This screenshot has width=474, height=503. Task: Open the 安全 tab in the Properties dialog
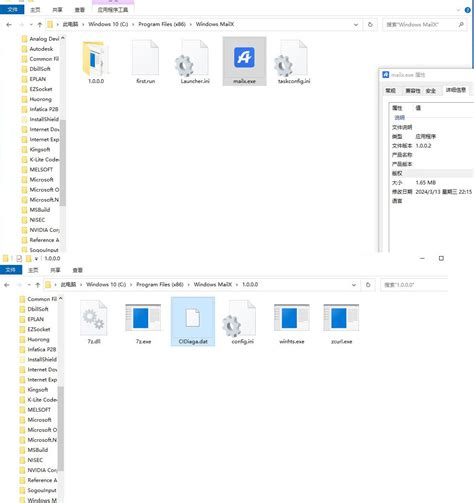[x=431, y=90]
